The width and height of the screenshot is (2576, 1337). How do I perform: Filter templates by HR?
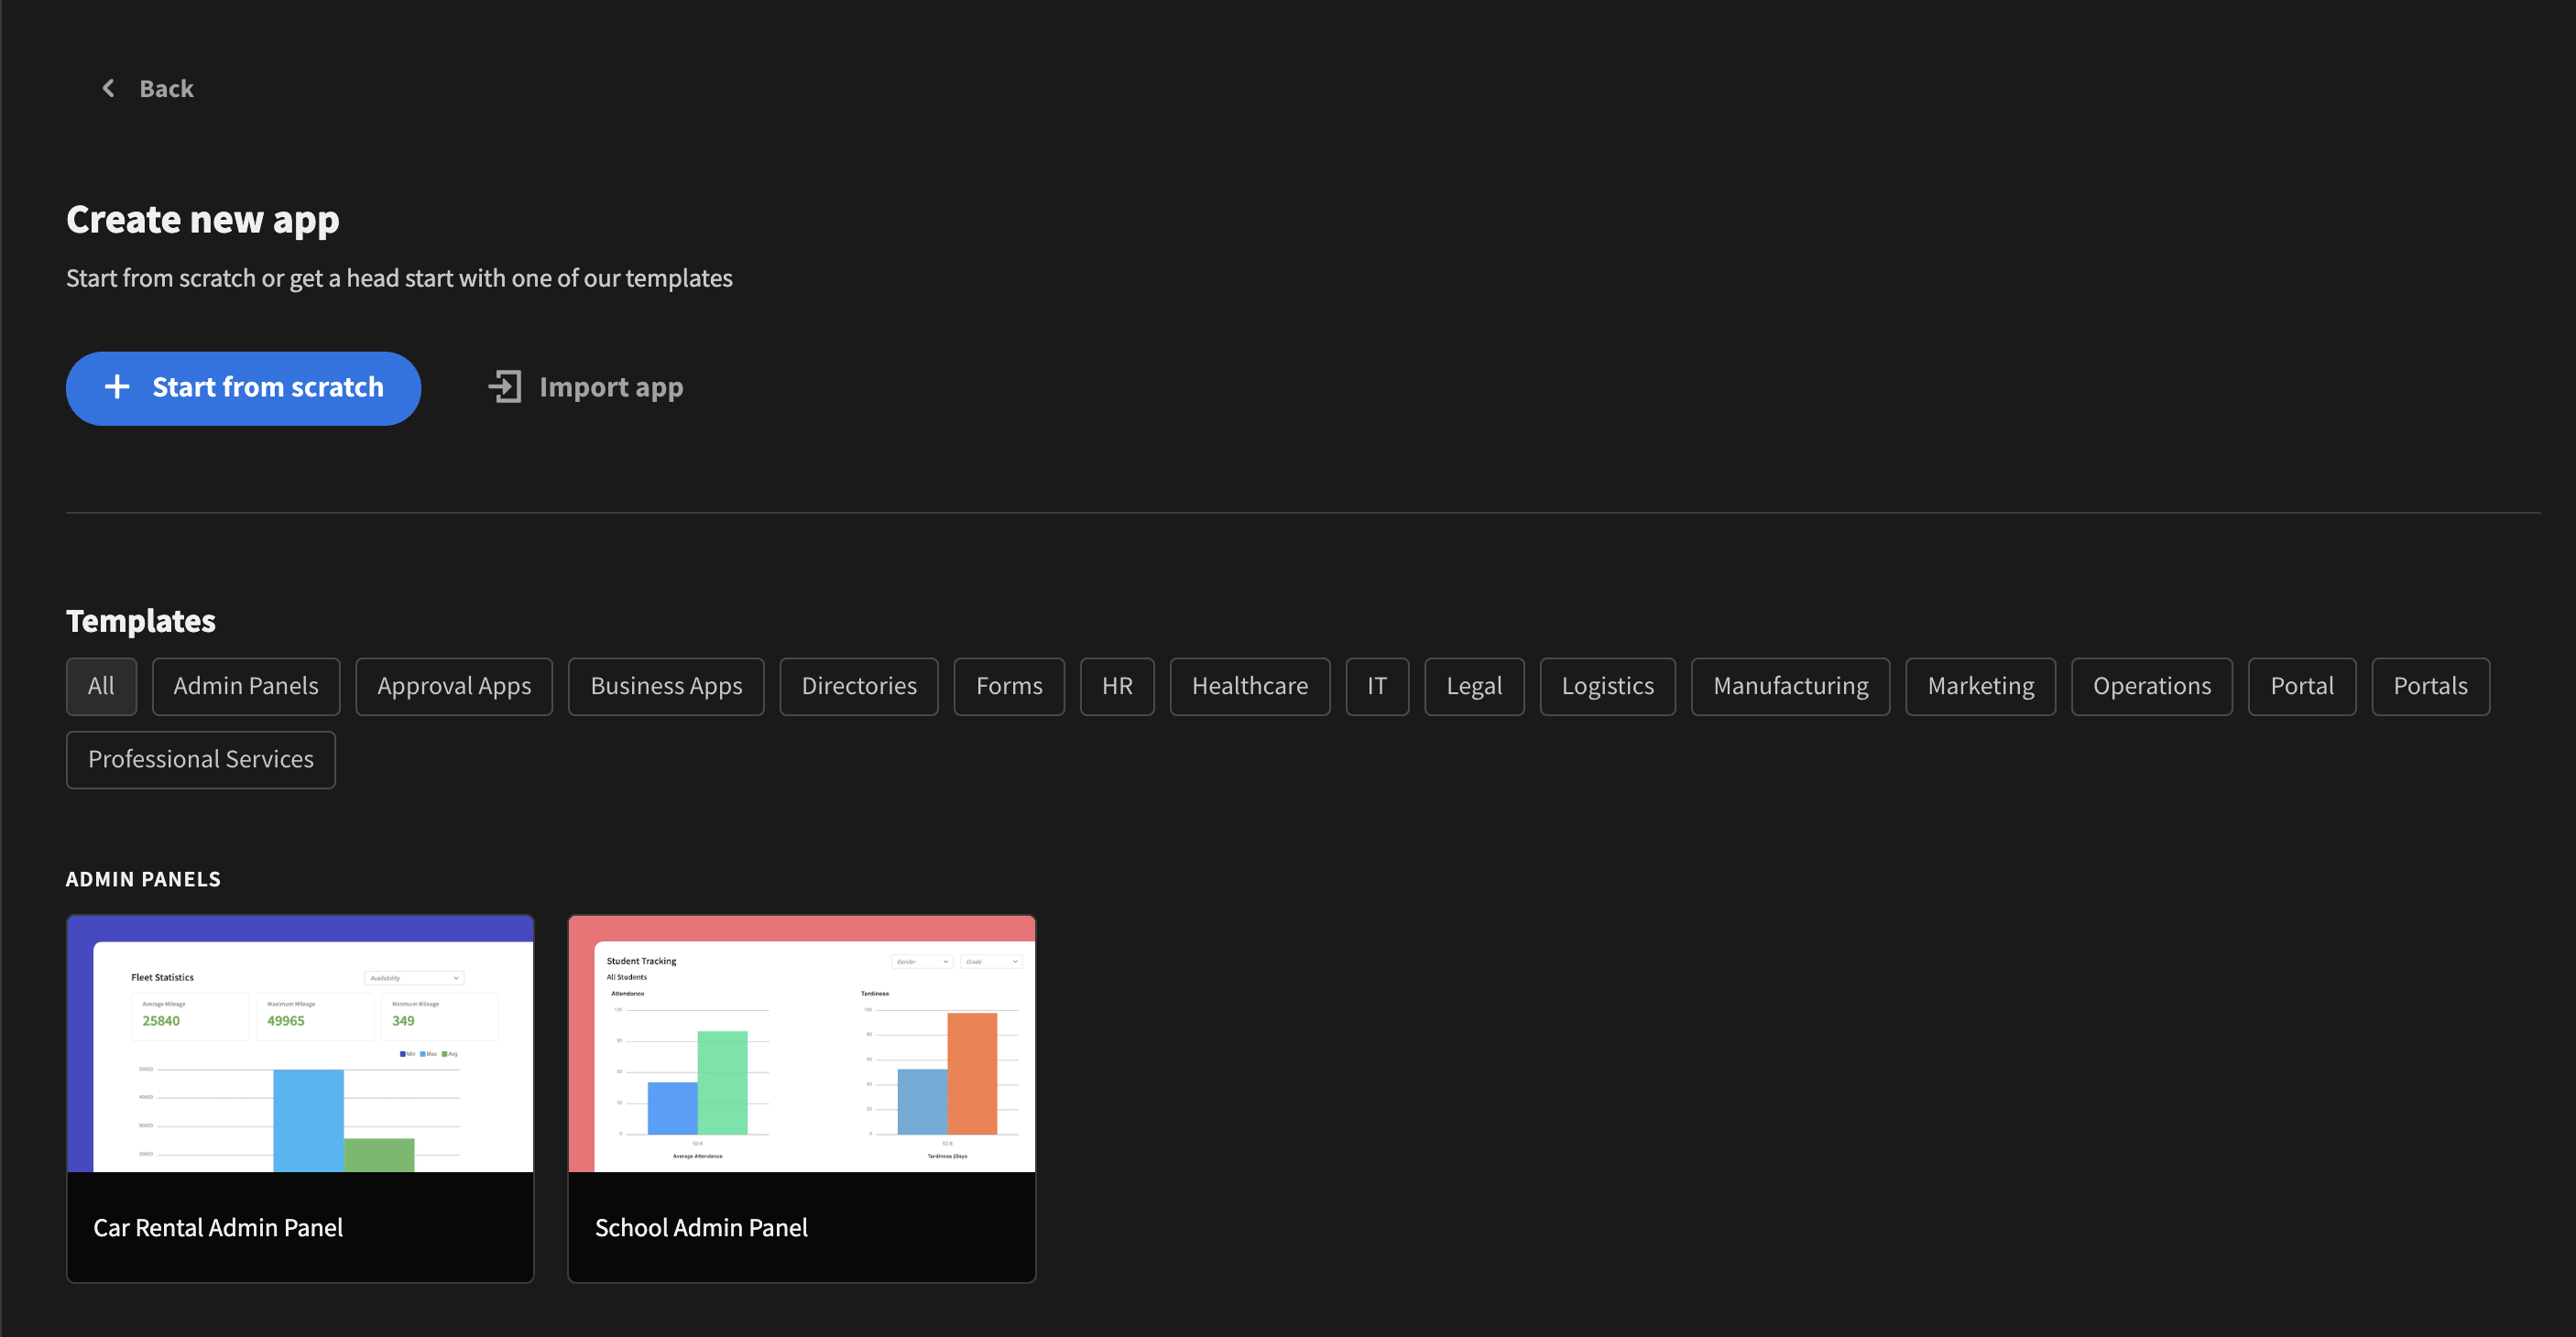pyautogui.click(x=1117, y=686)
